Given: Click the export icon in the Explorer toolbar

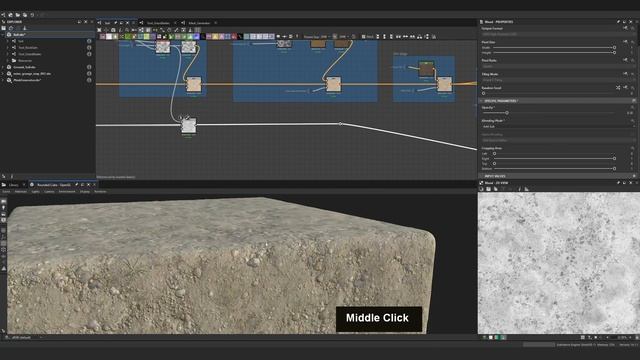Looking at the screenshot, I should click(x=24, y=28).
